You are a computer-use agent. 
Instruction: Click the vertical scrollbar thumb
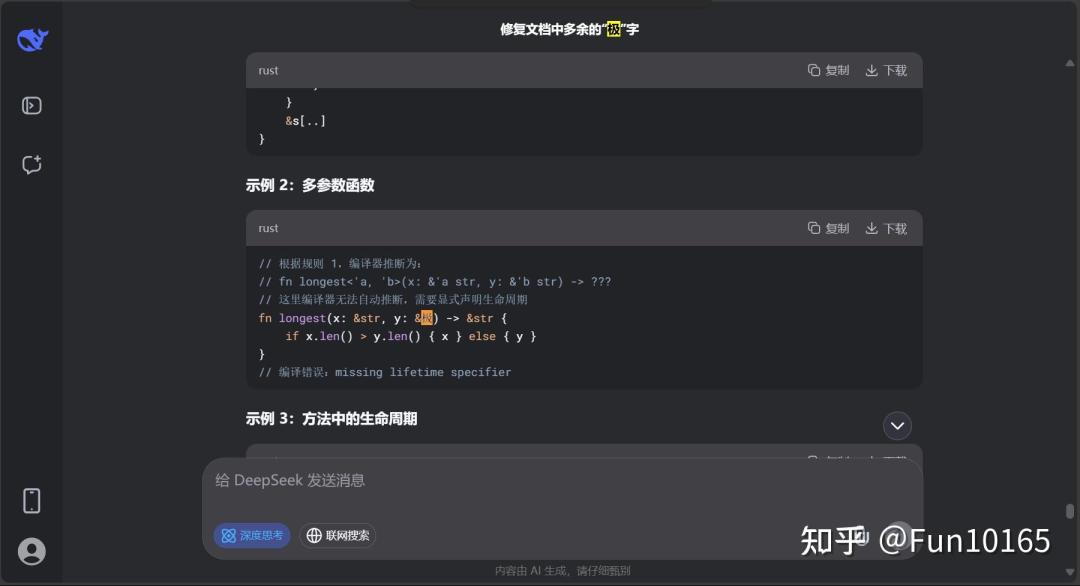tap(1070, 511)
